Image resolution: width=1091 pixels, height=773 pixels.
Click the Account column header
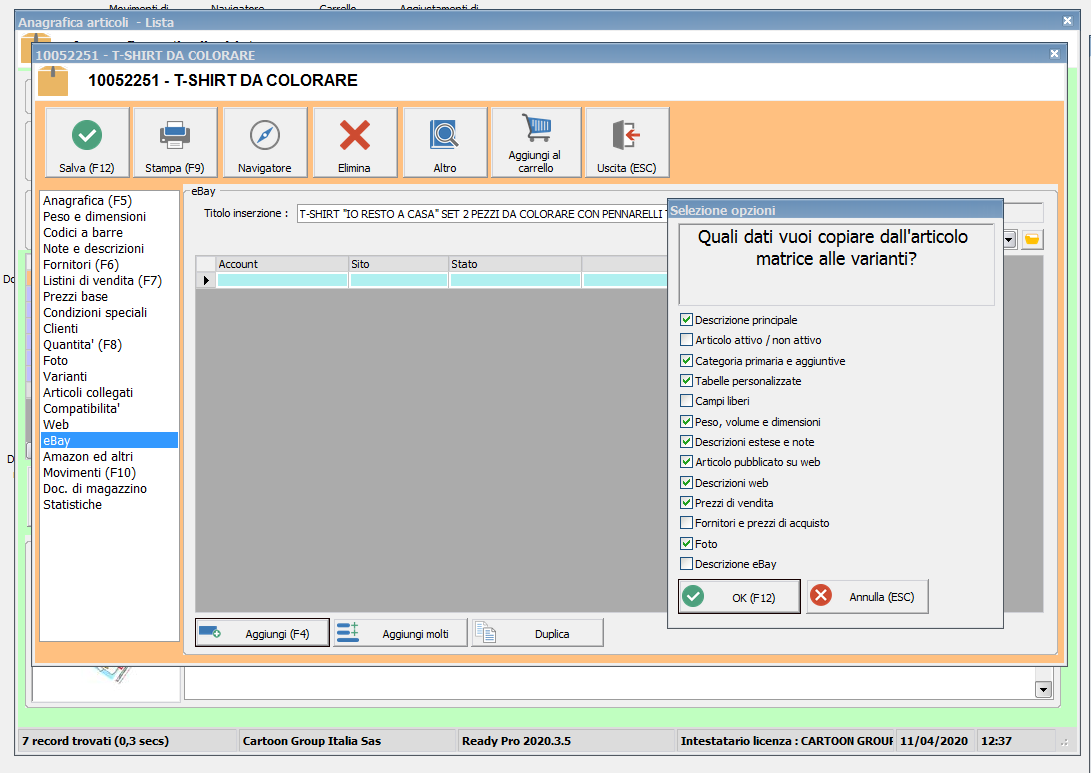point(282,264)
